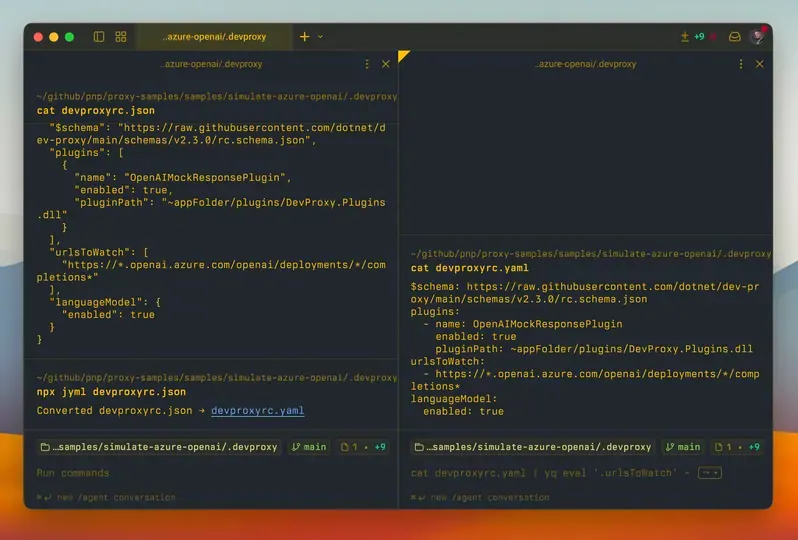Image resolution: width=798 pixels, height=540 pixels.
Task: Focus the left pane Run commands input
Action: click(211, 473)
